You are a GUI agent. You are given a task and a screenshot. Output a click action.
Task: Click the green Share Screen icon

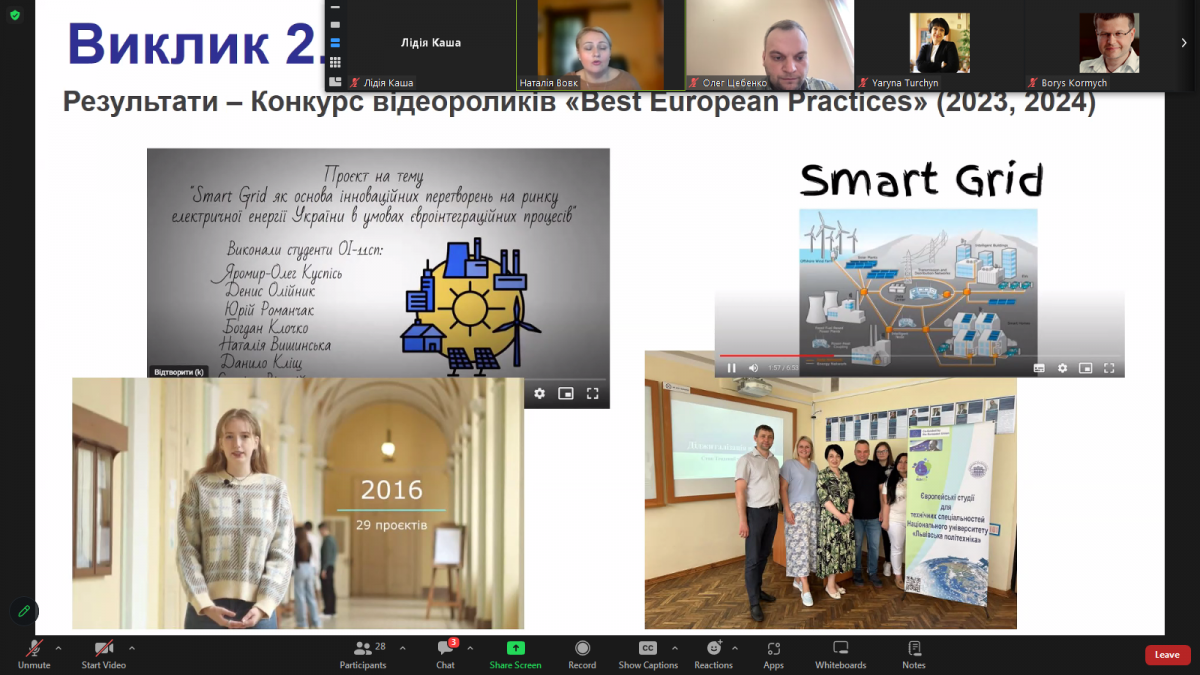(515, 649)
